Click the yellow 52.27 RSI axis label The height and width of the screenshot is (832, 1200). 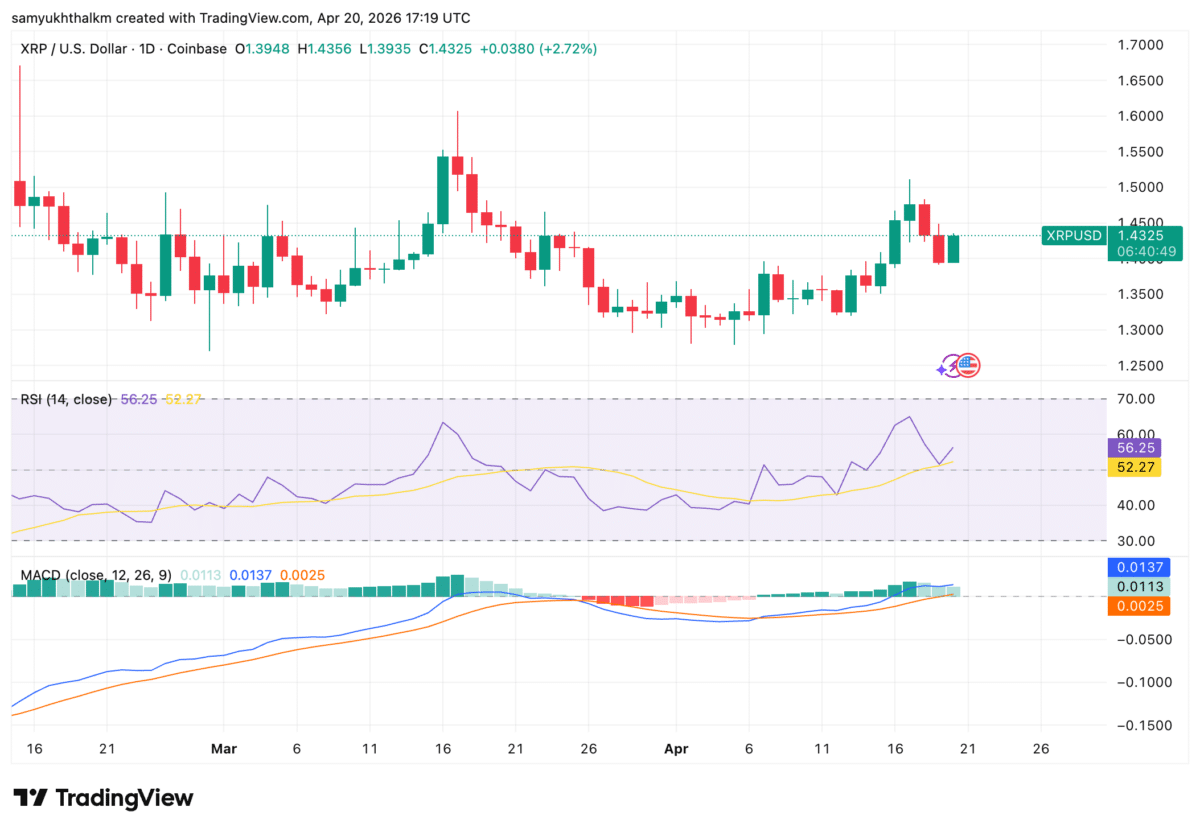(x=1135, y=467)
